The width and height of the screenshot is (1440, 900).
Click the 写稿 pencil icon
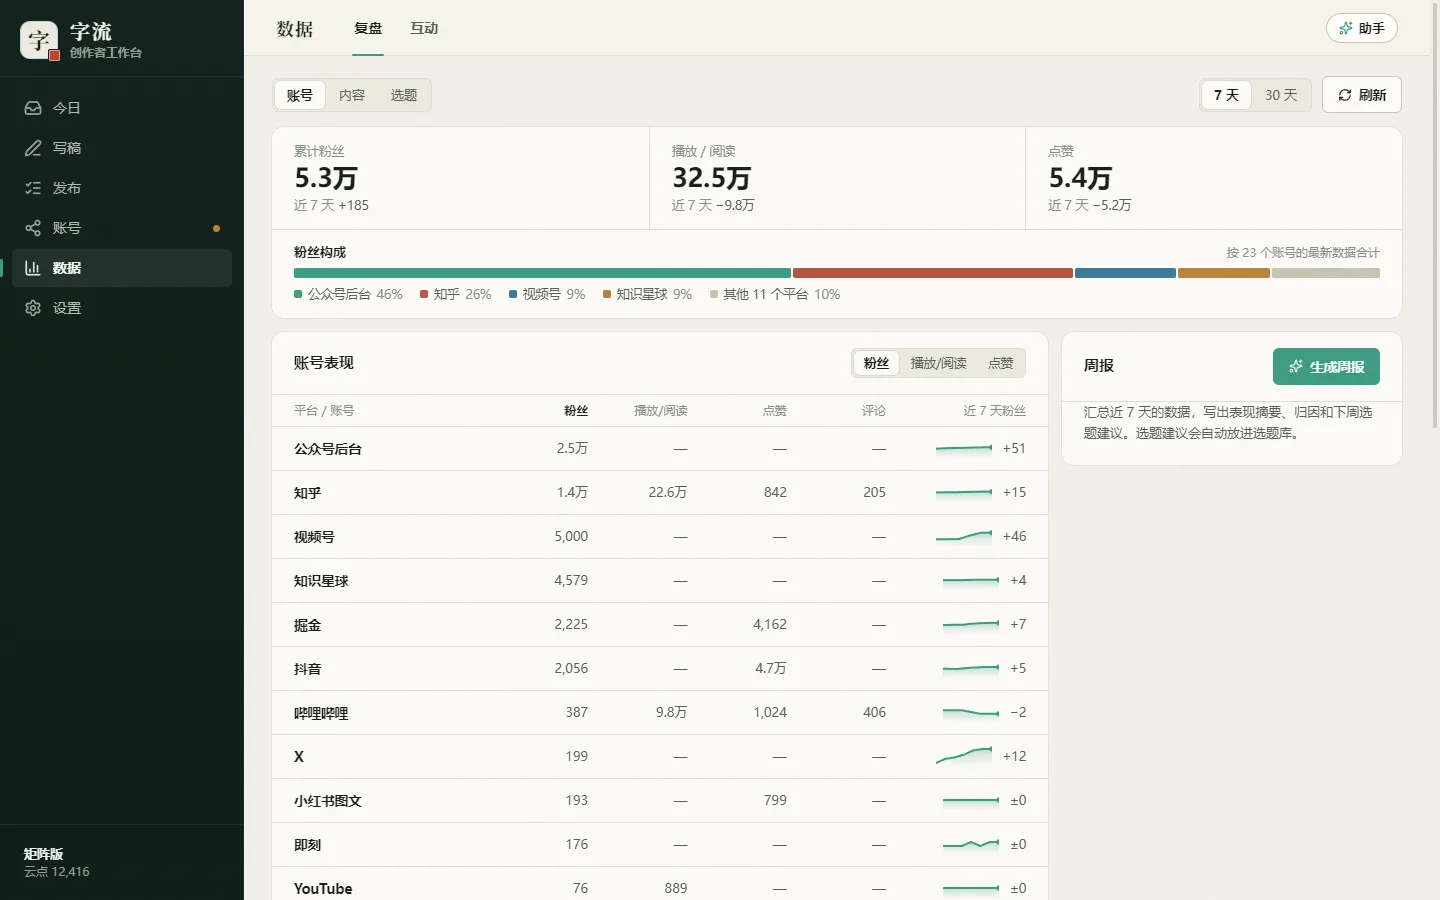point(33,148)
